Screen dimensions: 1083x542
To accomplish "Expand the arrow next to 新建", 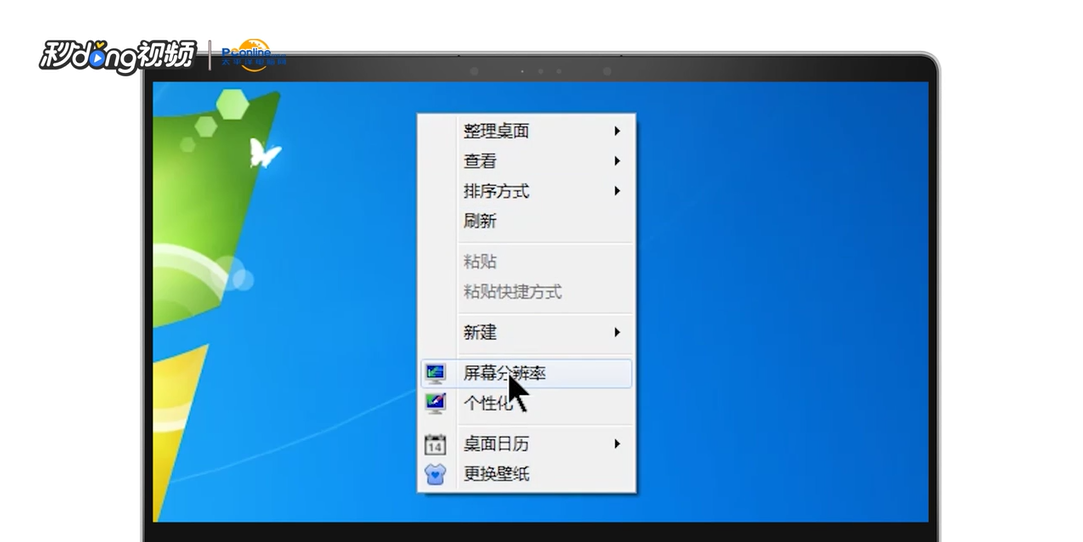I will (x=617, y=332).
